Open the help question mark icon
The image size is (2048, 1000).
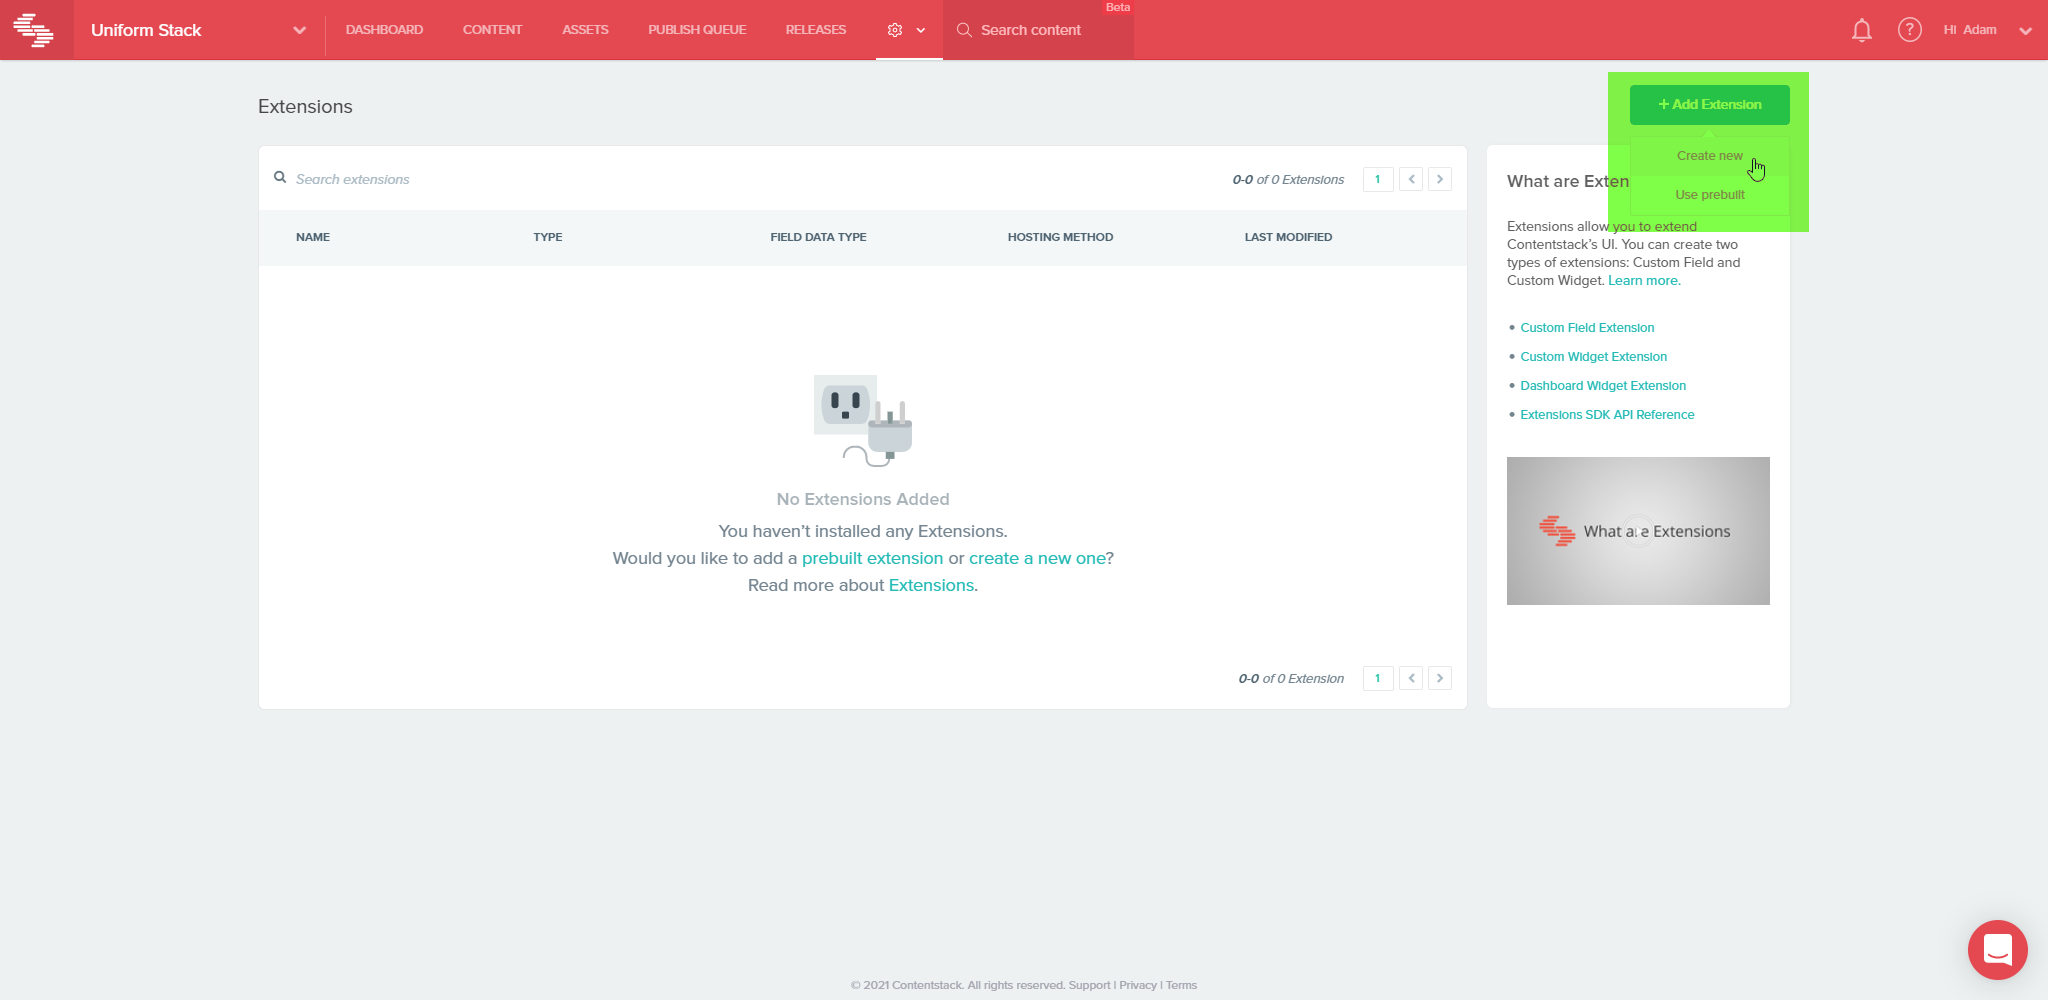1909,30
